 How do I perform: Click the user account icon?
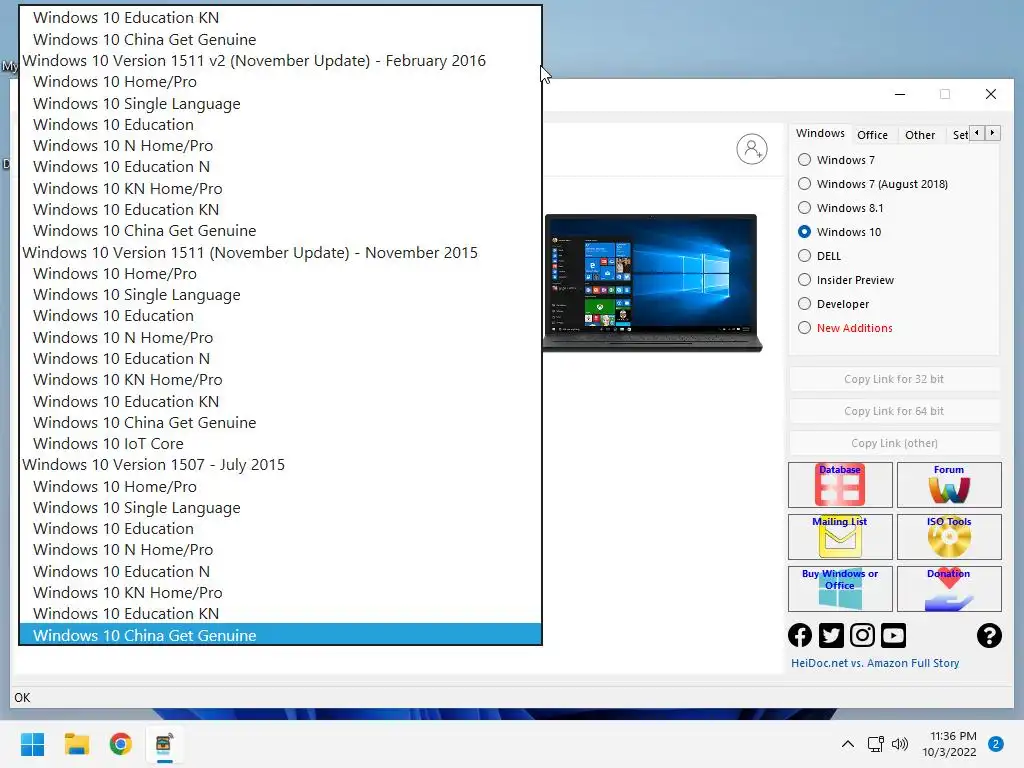(x=752, y=150)
